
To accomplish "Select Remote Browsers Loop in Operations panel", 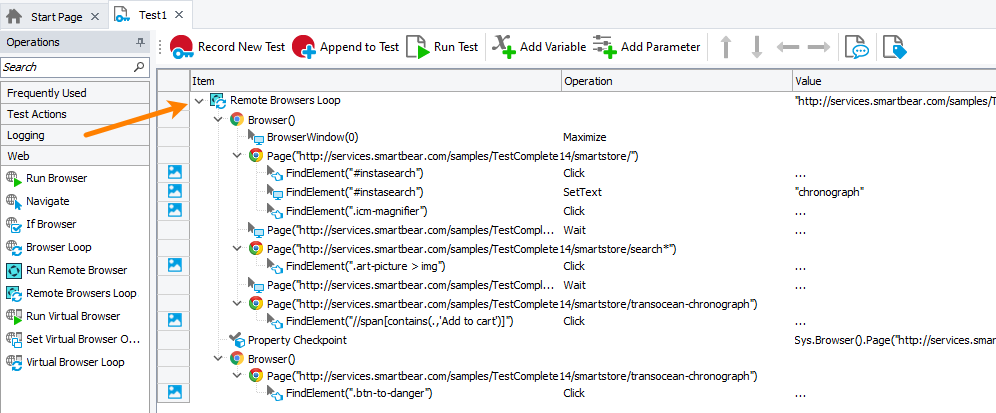I will pos(71,293).
